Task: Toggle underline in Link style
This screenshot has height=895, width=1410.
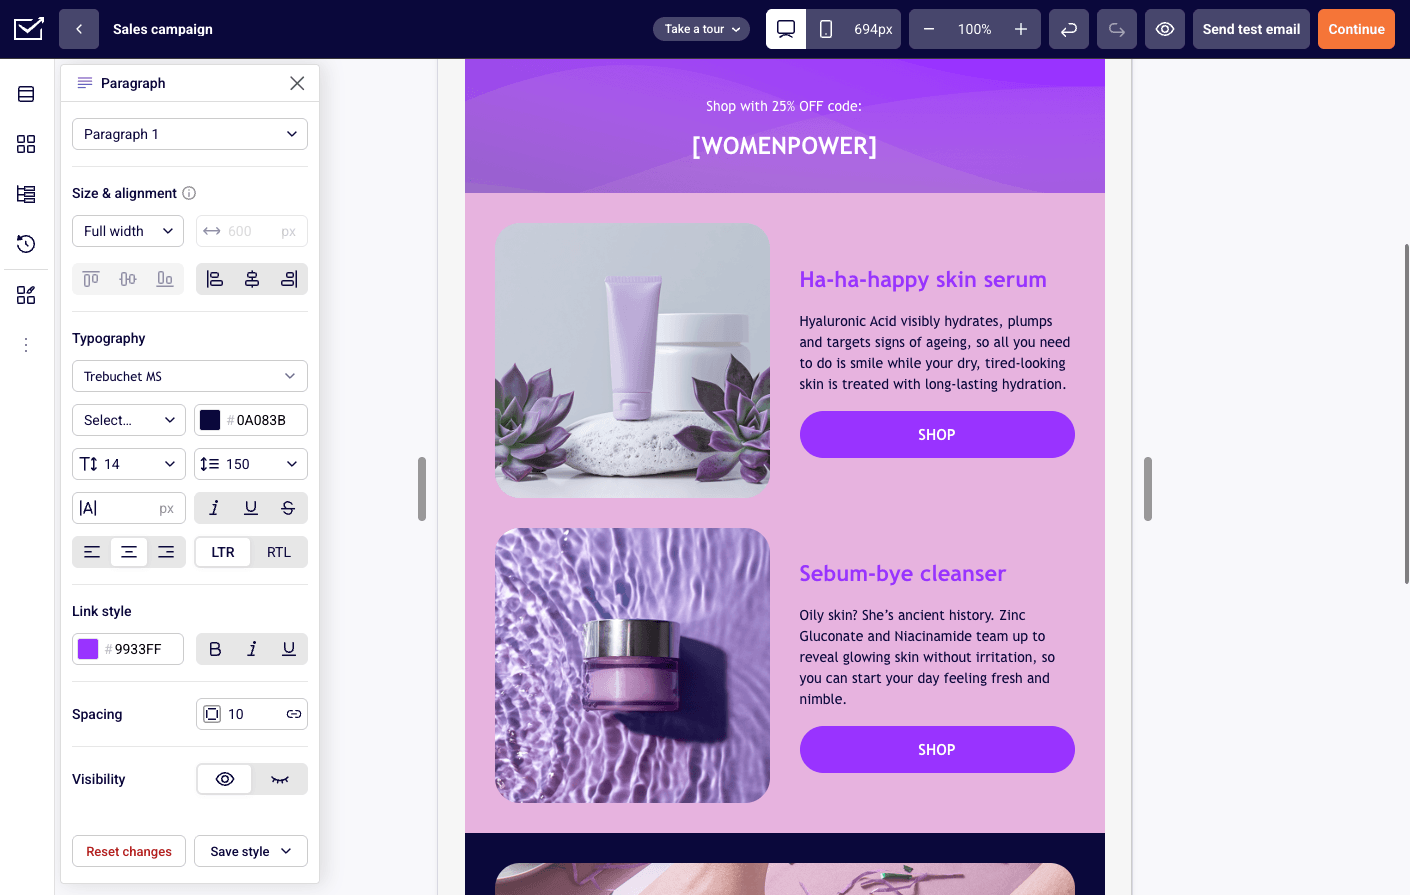Action: coord(289,649)
